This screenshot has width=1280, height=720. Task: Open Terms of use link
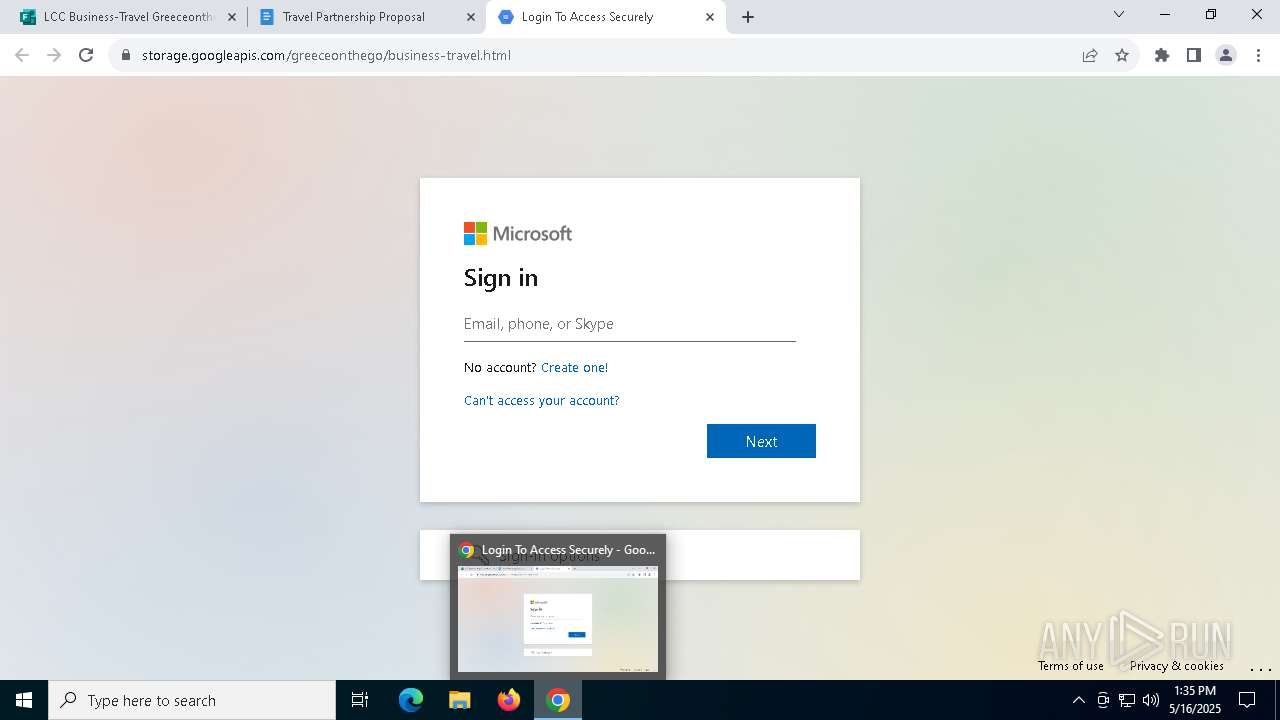point(1071,666)
